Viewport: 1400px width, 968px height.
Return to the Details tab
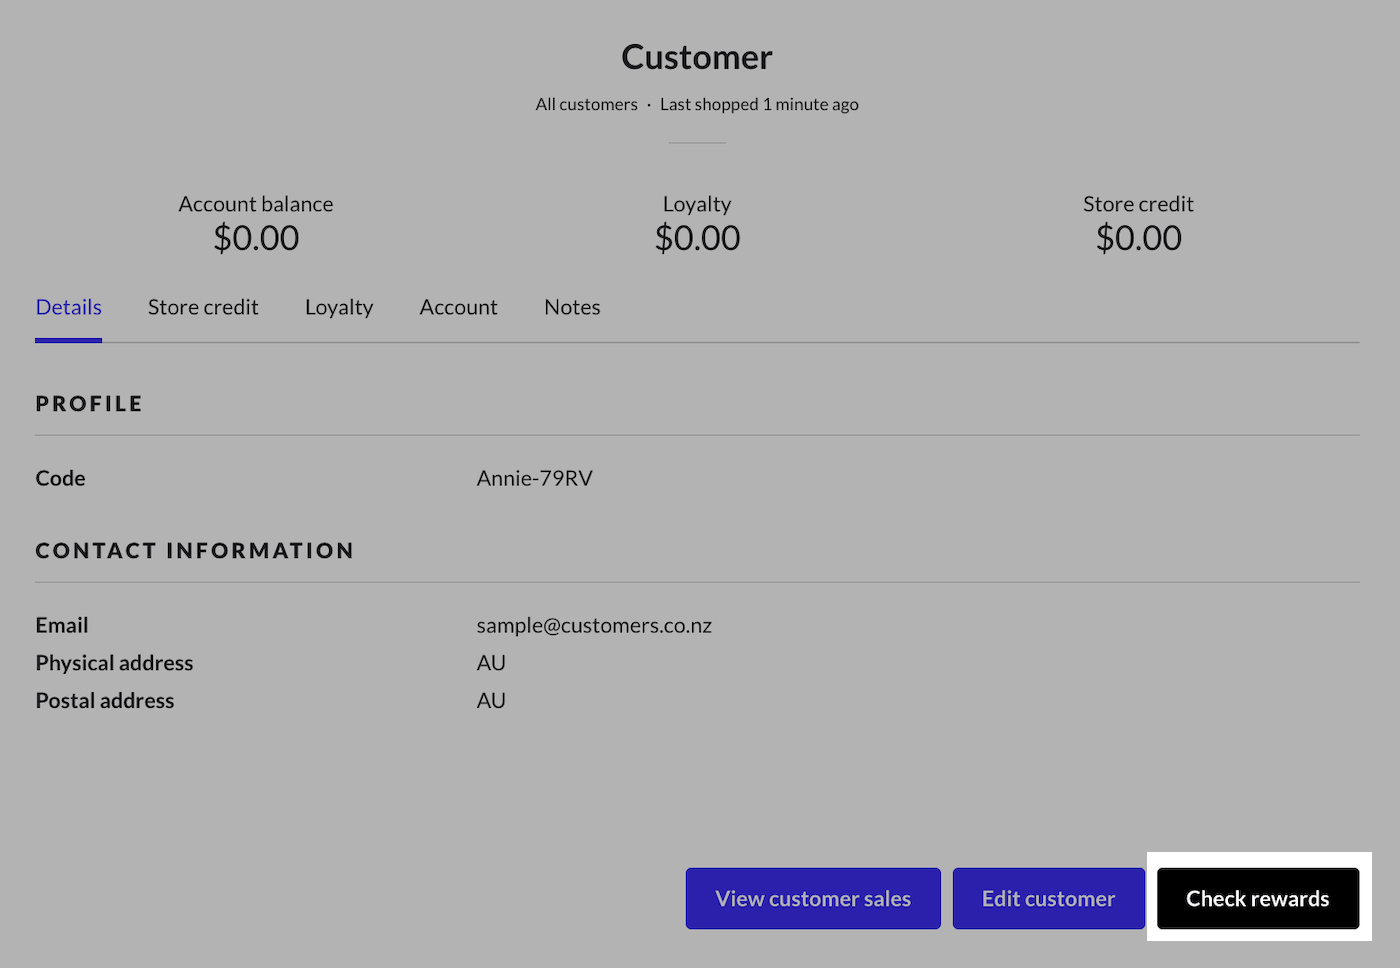[68, 307]
